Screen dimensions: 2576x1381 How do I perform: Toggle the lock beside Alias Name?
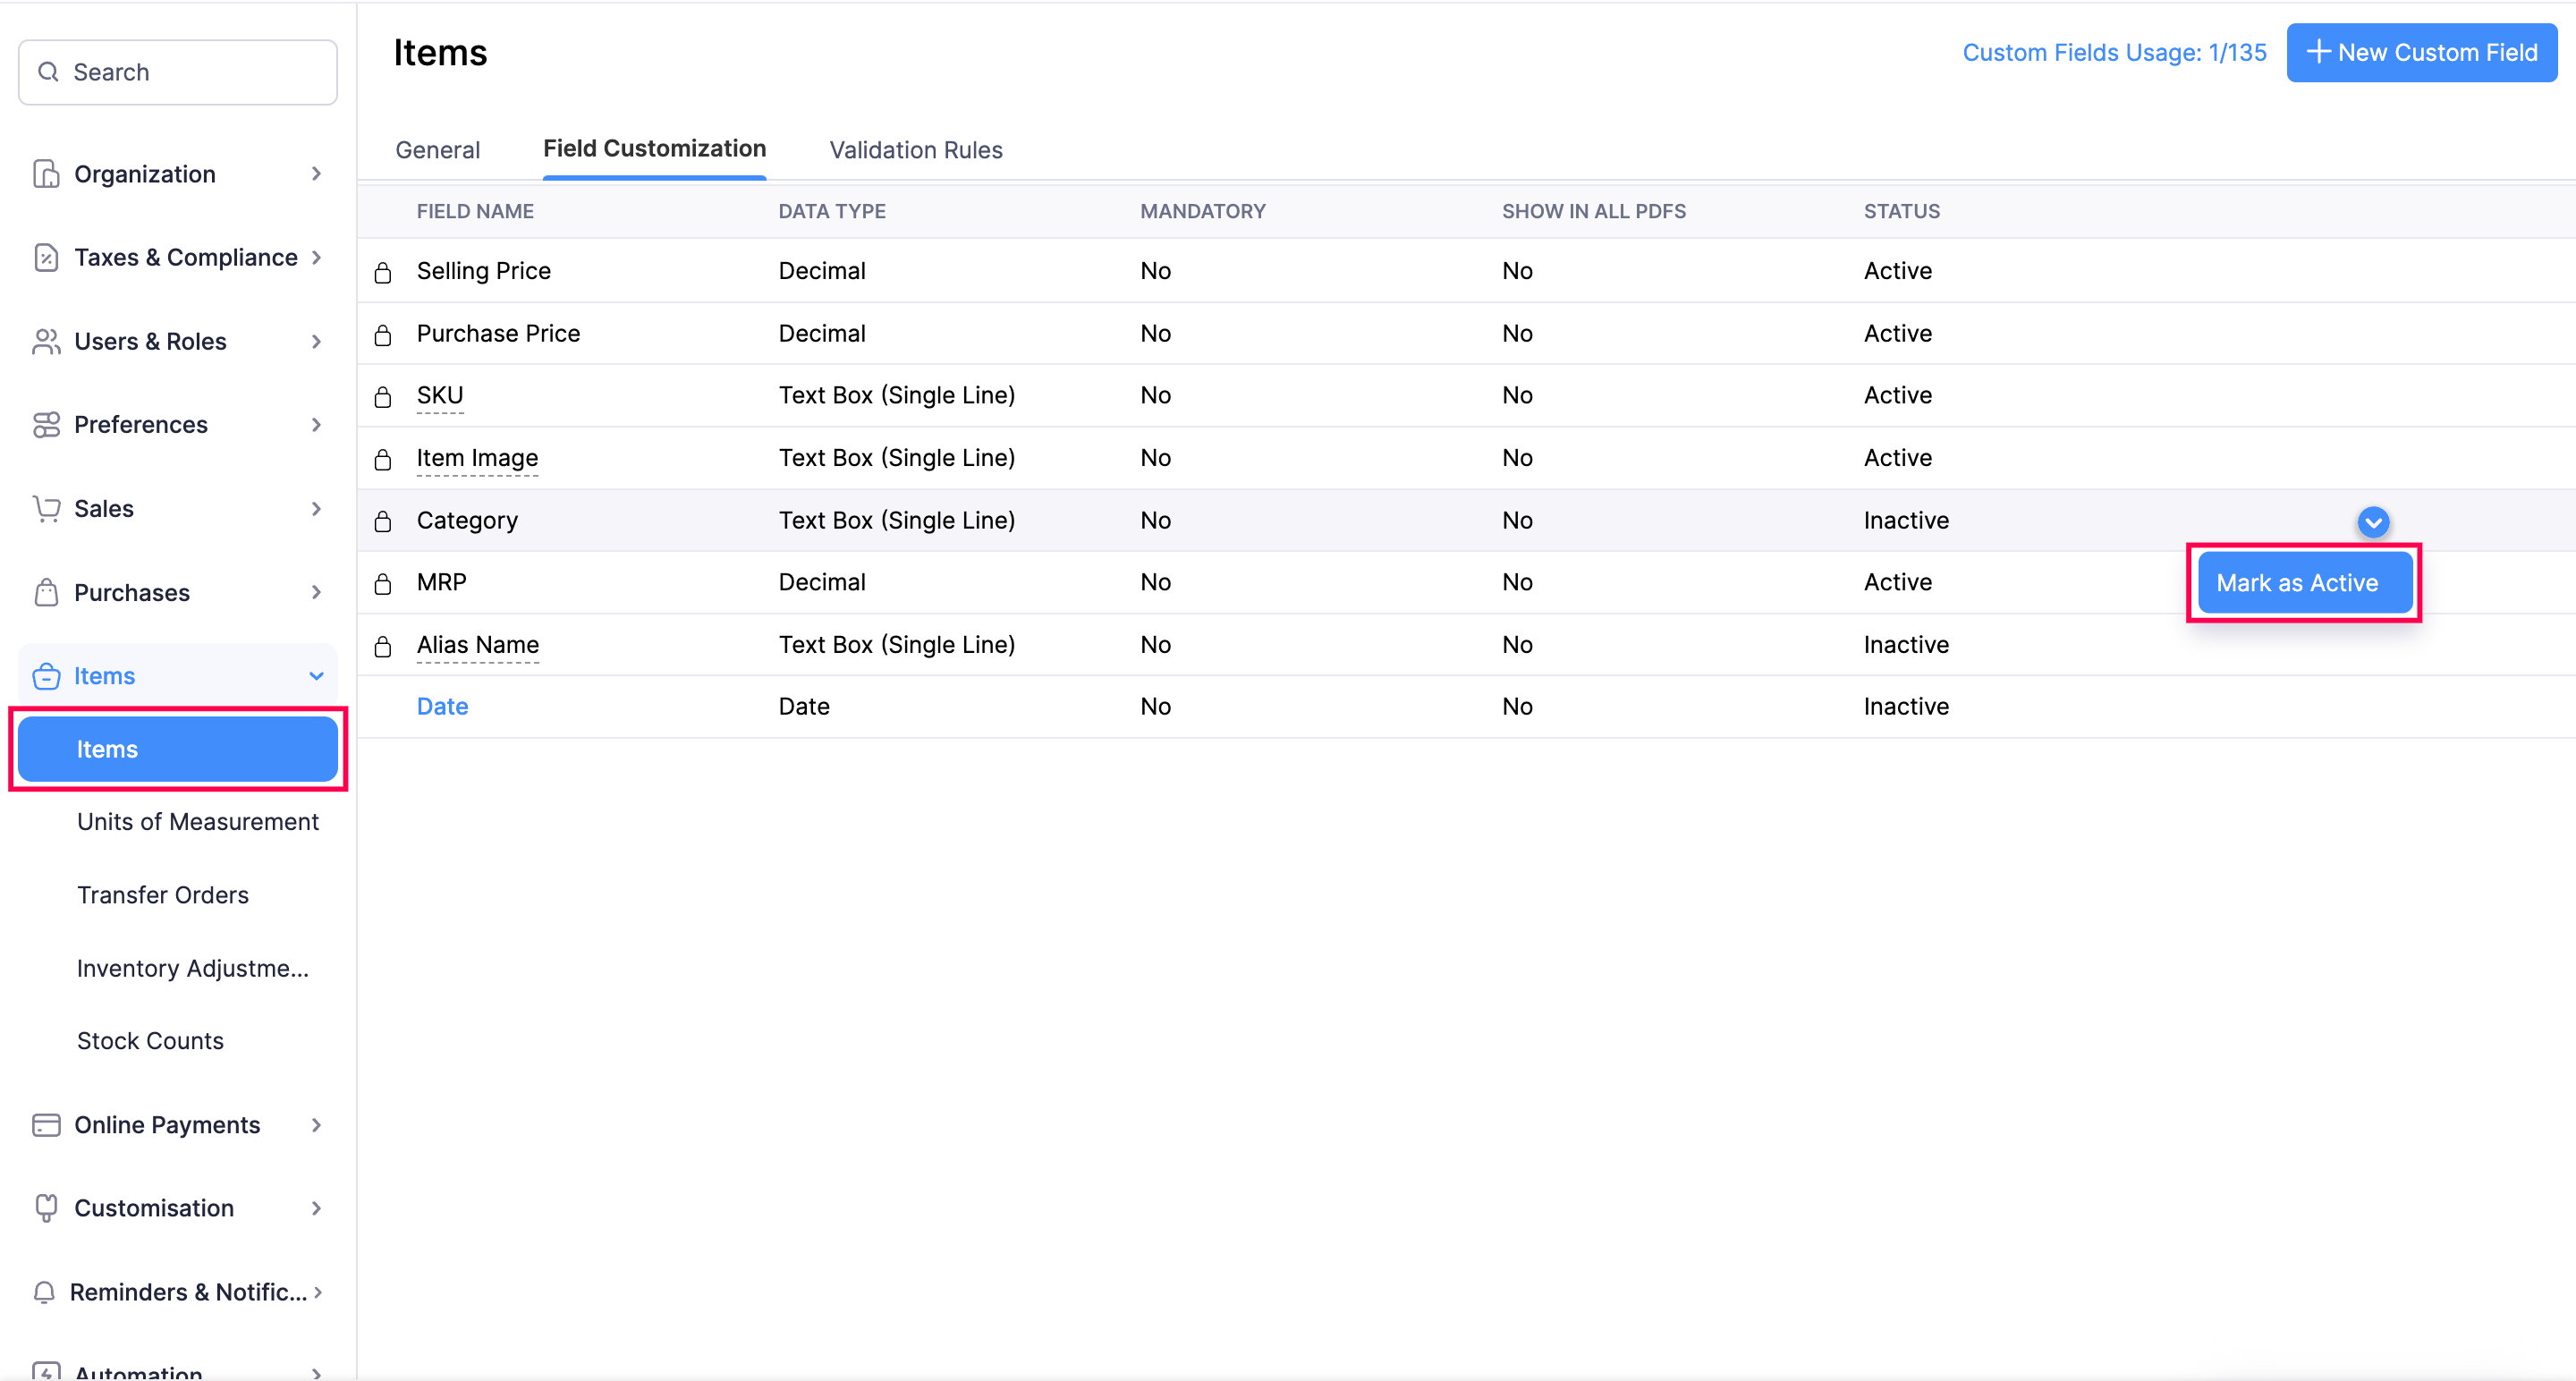point(383,646)
